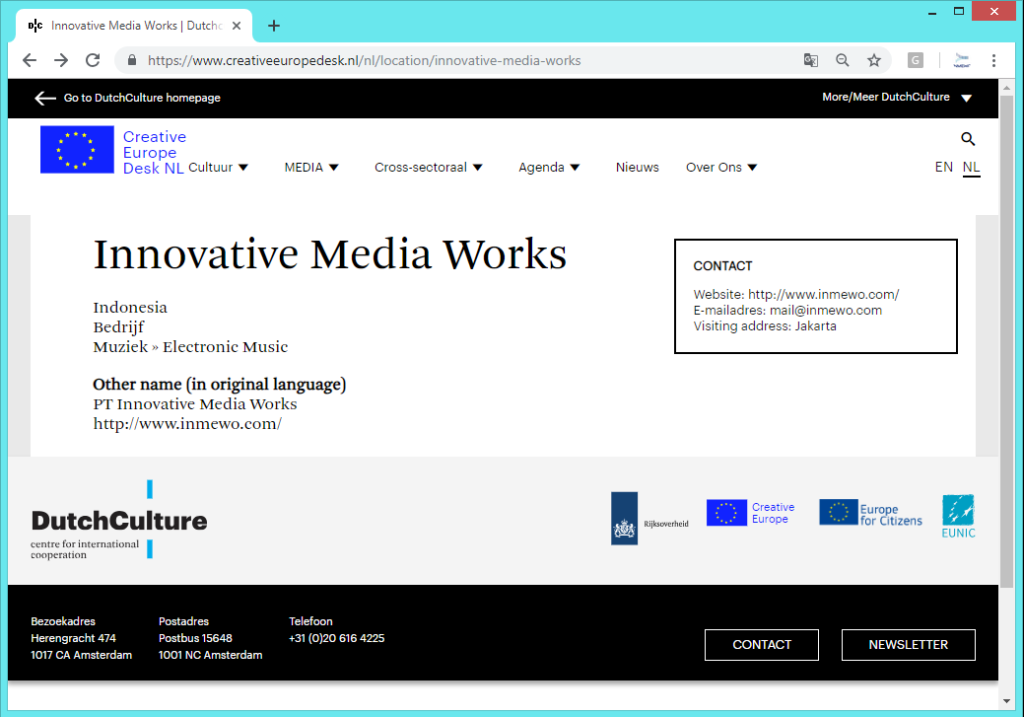Select the Innovative Media Works browser tab

click(x=134, y=25)
